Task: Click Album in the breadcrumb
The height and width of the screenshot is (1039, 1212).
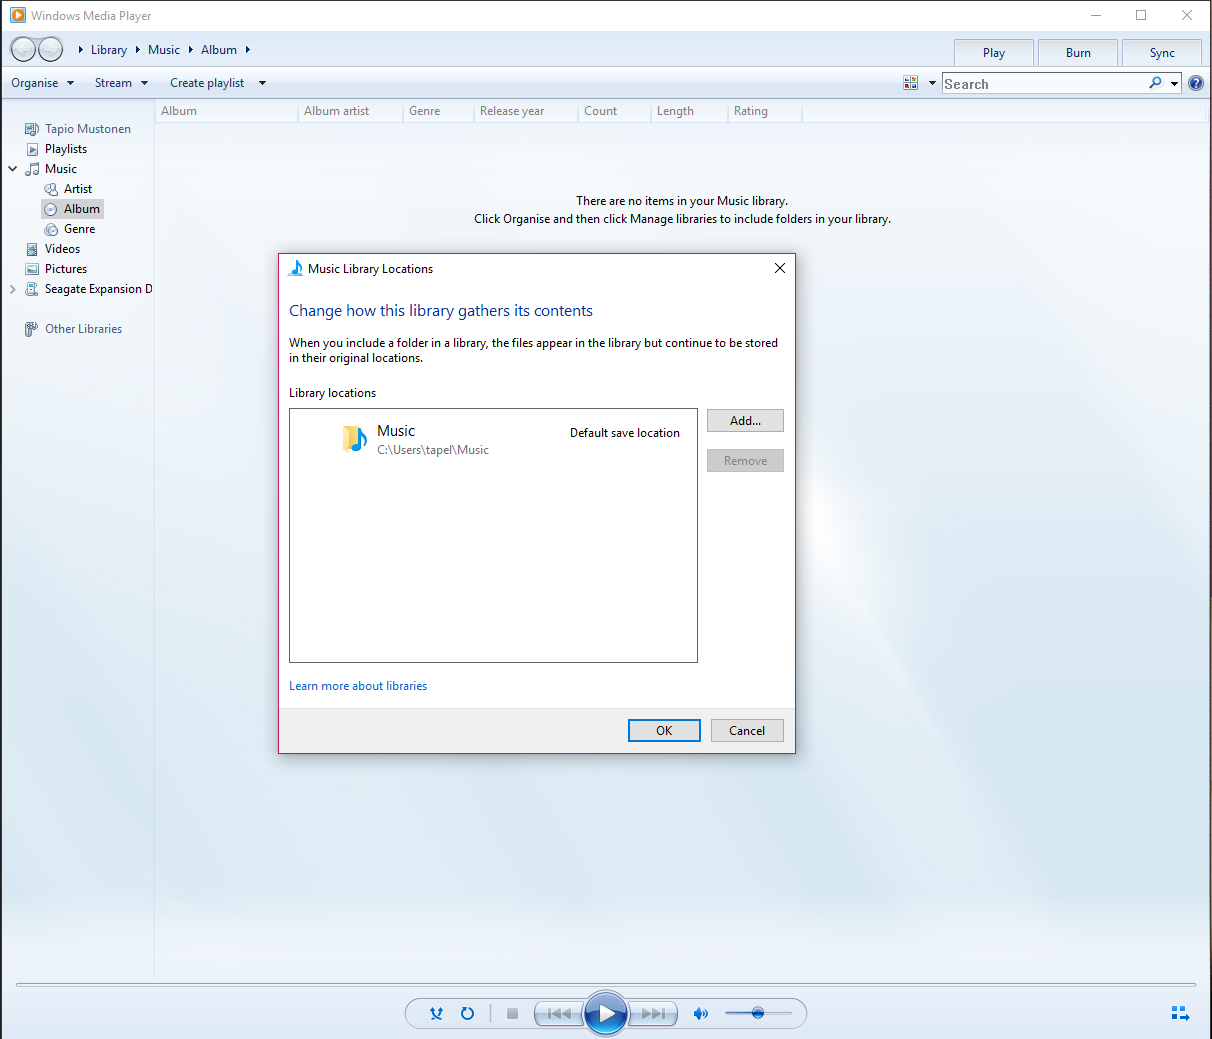Action: (x=219, y=50)
